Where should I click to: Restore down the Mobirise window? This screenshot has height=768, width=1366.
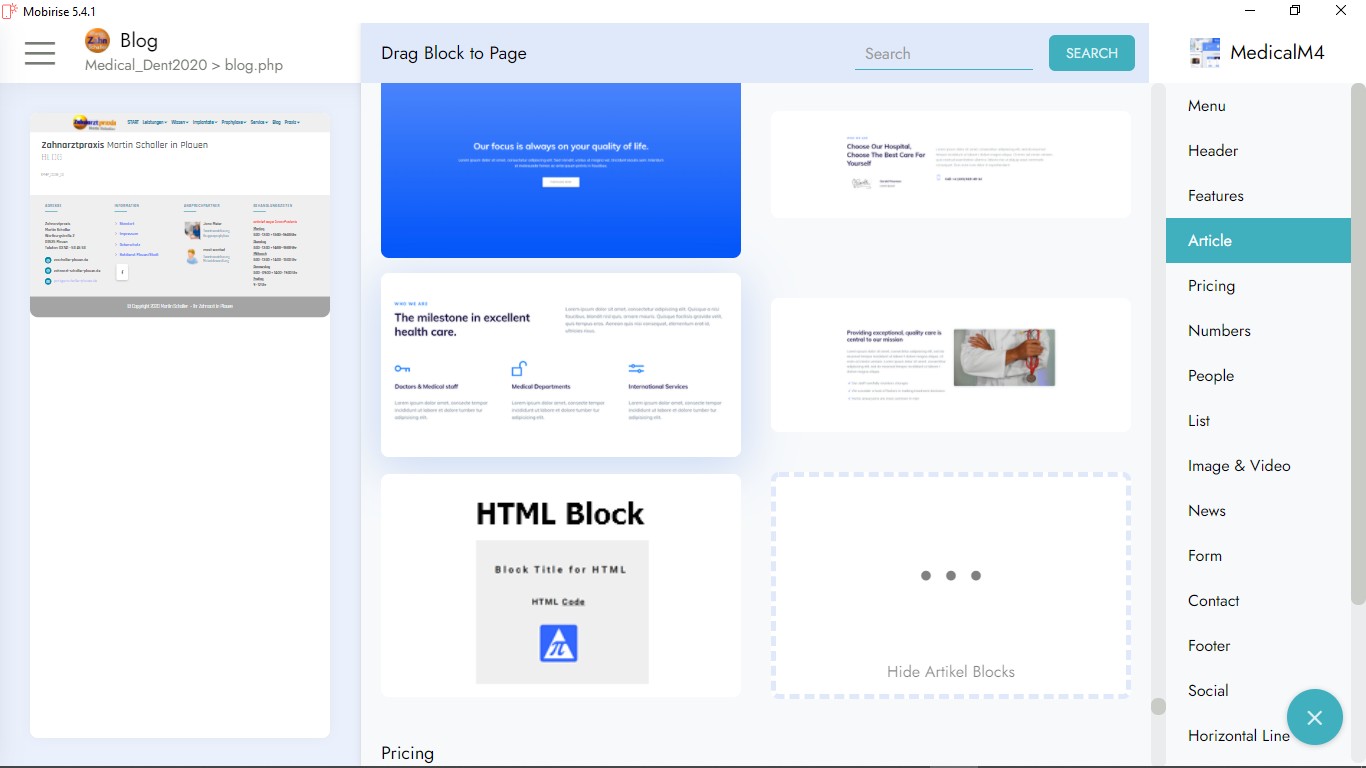click(1295, 11)
